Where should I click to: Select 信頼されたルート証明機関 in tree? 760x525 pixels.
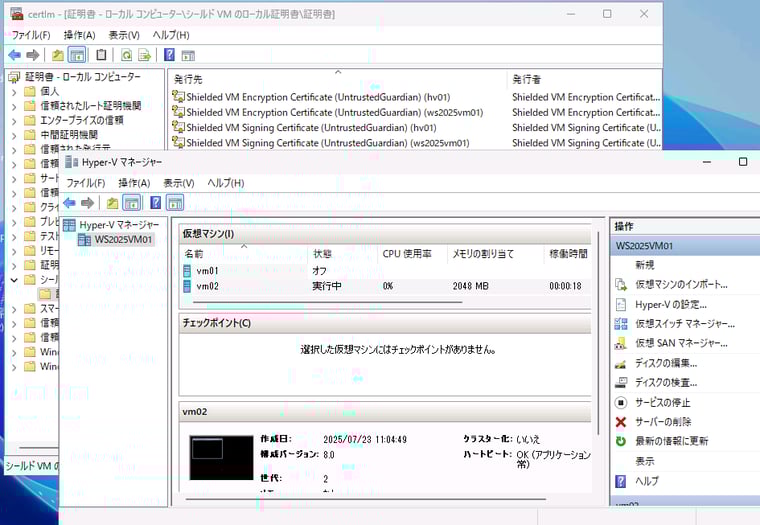[x=91, y=106]
